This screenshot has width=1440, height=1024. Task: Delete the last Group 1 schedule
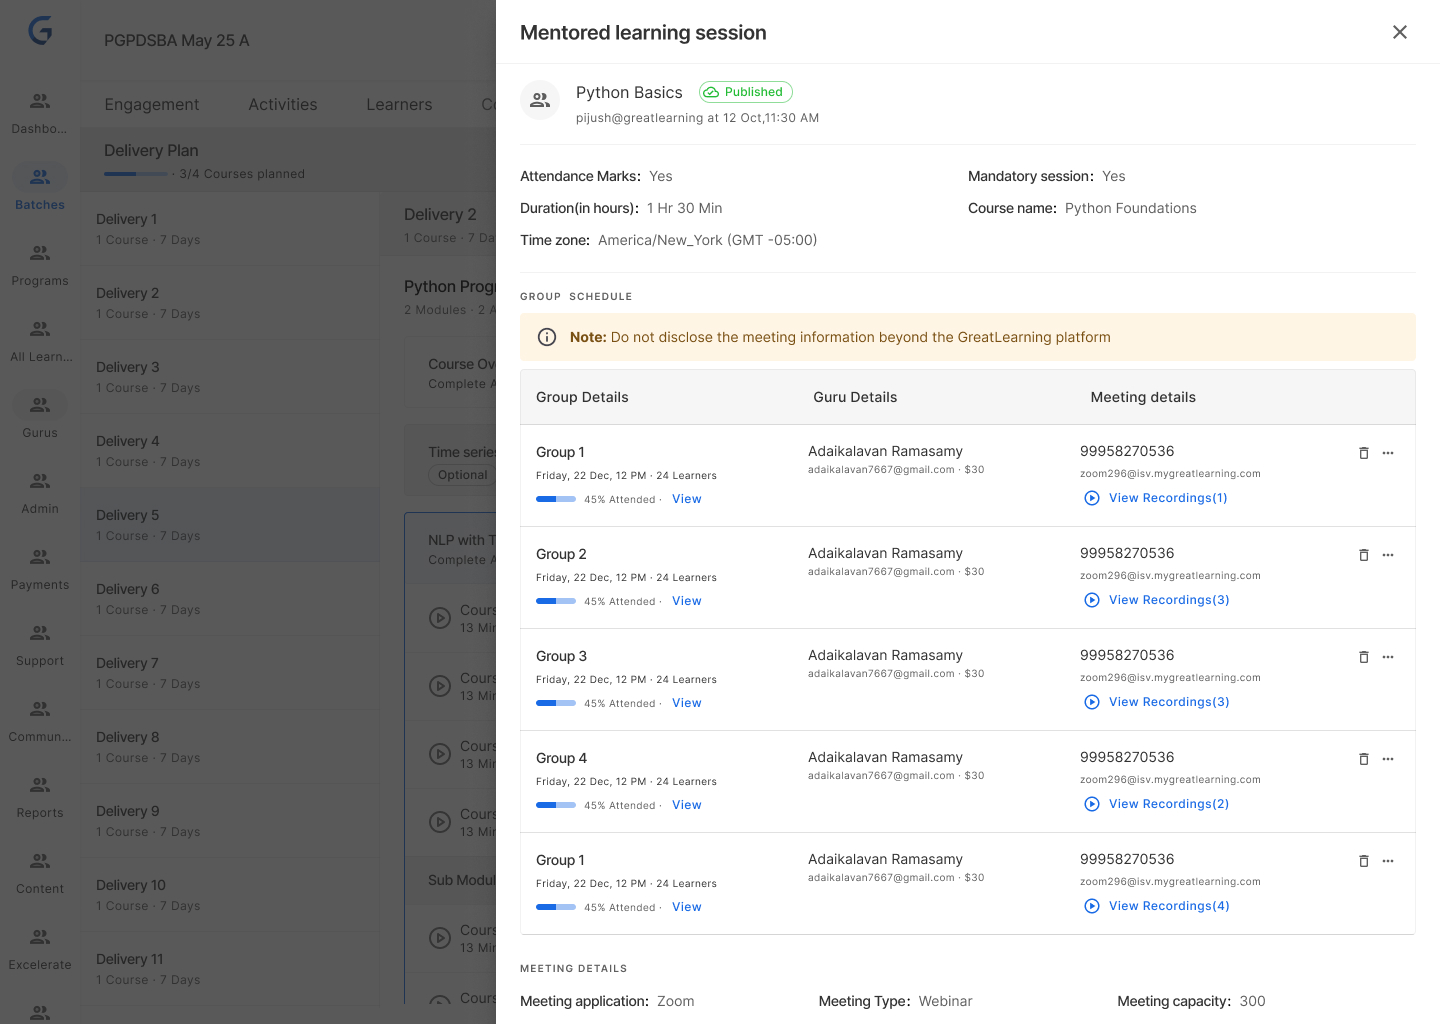(x=1364, y=861)
